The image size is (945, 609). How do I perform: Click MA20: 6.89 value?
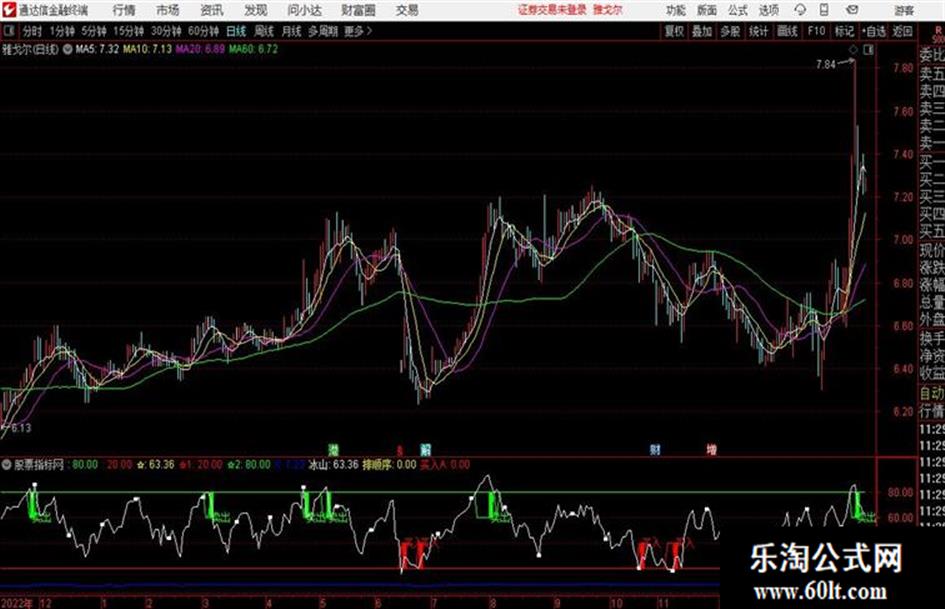click(200, 49)
